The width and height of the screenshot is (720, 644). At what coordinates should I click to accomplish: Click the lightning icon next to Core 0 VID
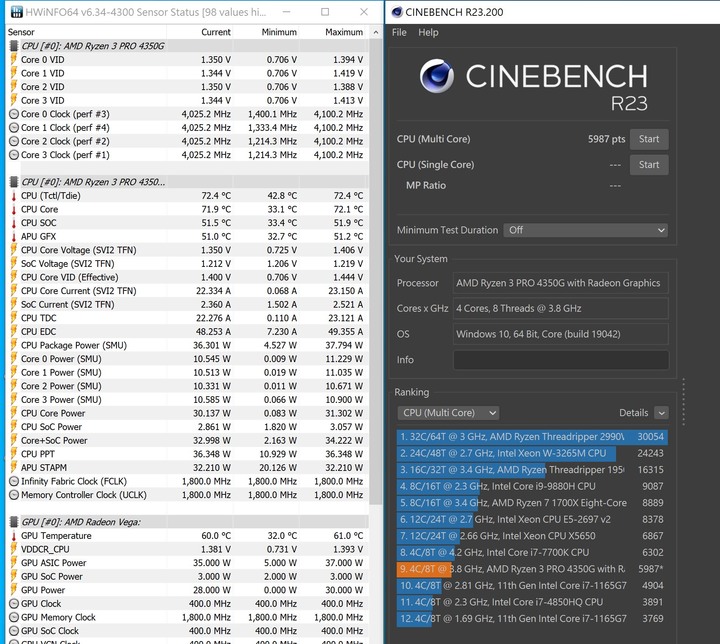[14, 59]
